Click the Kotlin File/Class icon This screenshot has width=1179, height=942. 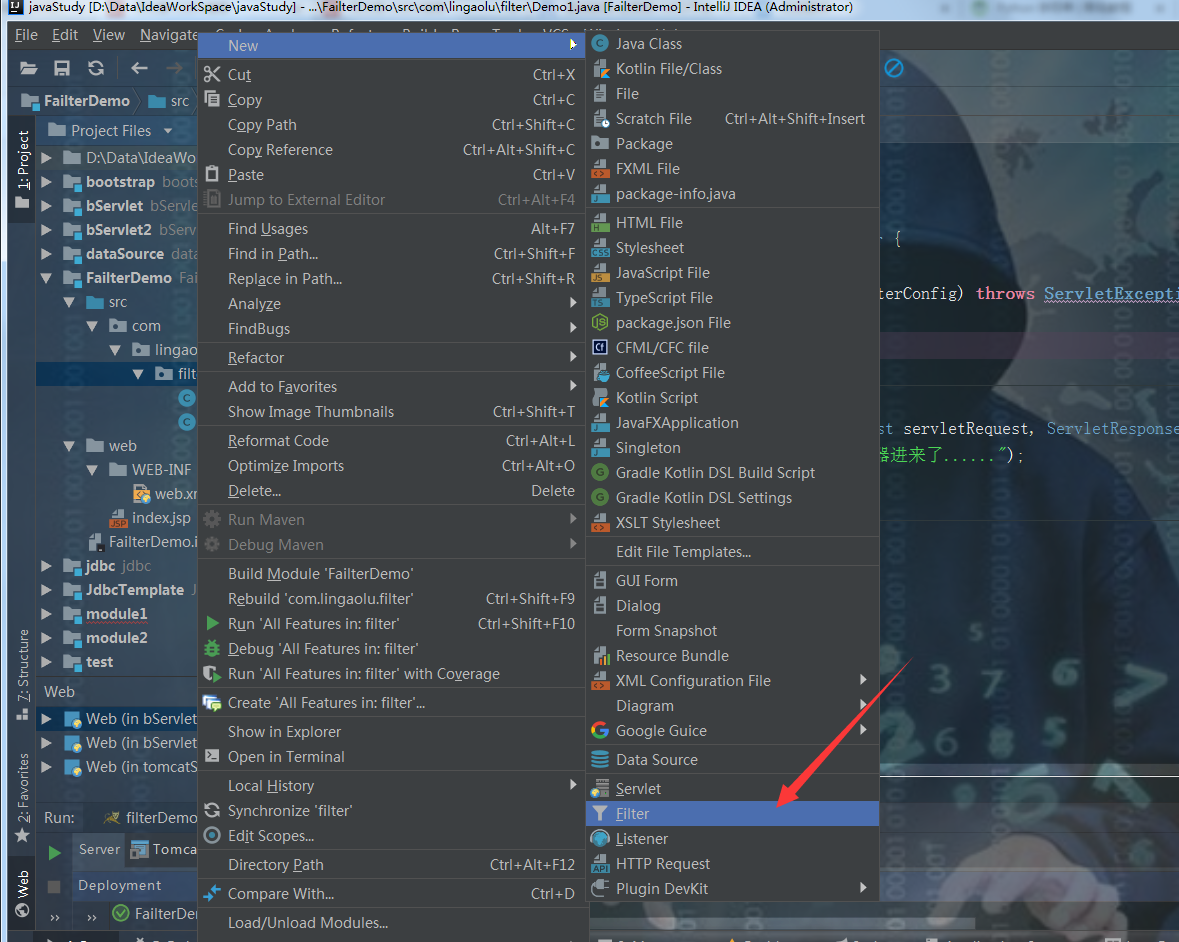point(600,68)
